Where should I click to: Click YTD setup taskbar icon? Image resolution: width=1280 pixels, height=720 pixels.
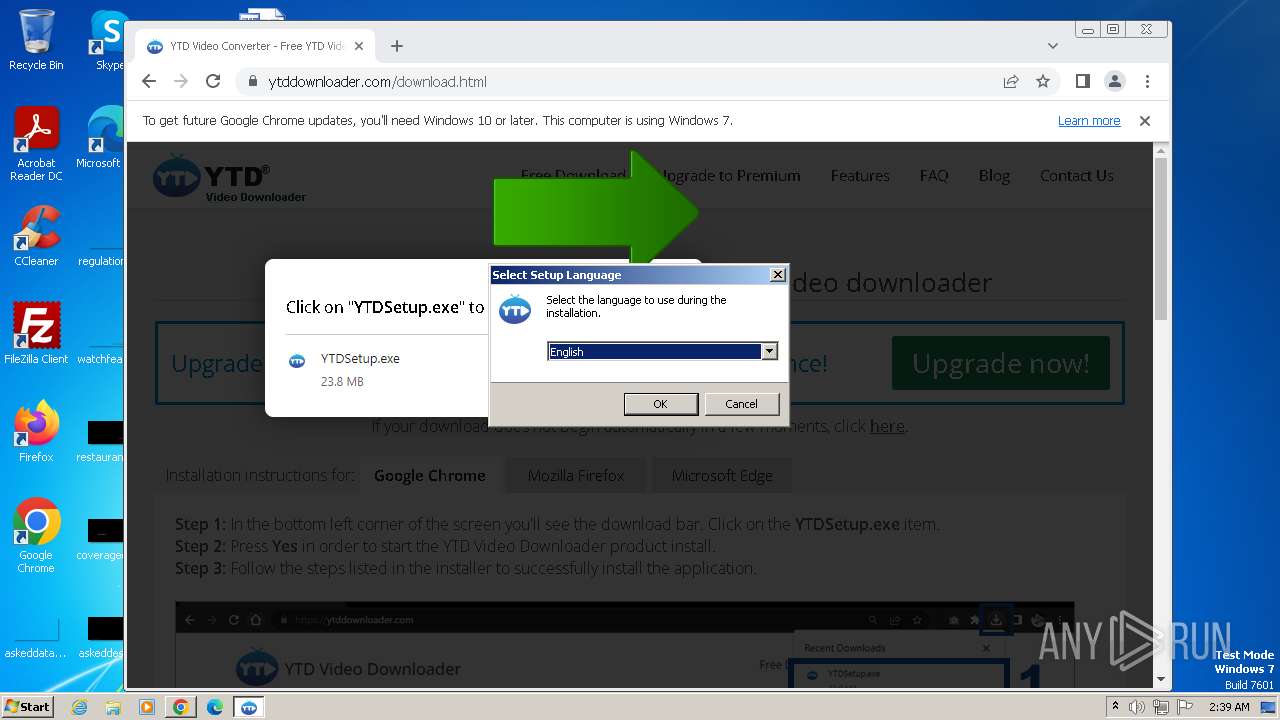click(x=249, y=707)
